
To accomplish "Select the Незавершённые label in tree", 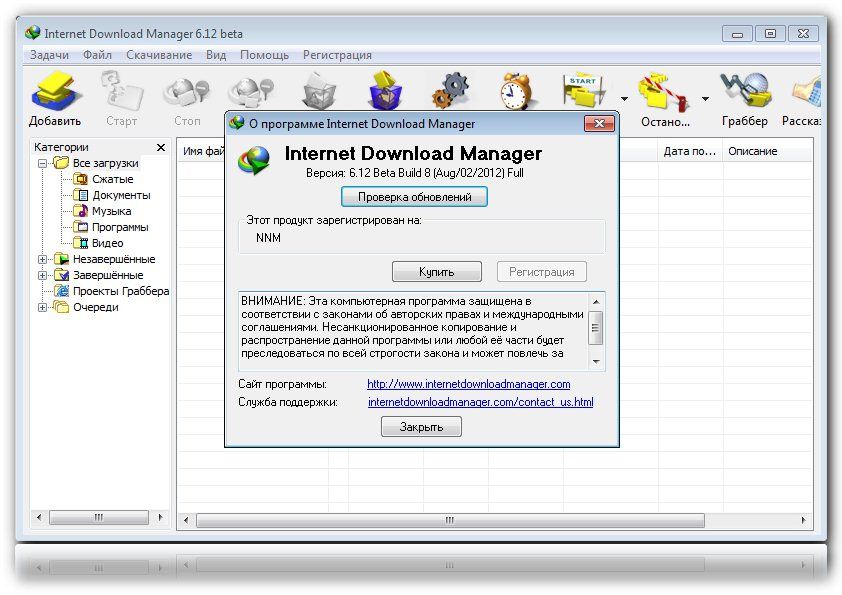I will tap(114, 259).
